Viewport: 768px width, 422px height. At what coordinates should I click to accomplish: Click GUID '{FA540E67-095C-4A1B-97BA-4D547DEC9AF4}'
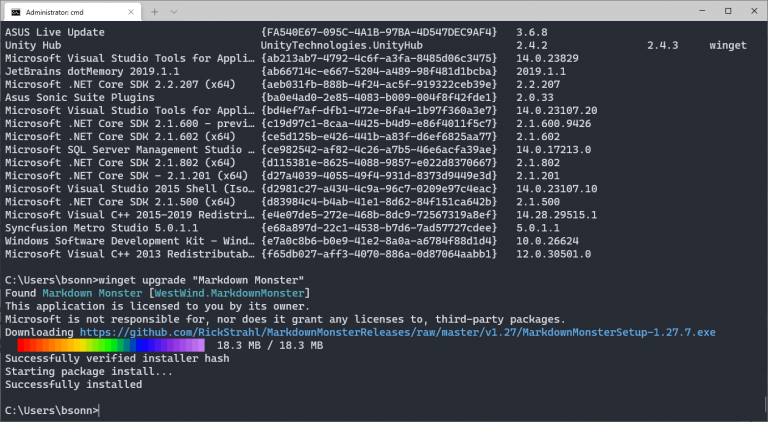coord(379,32)
